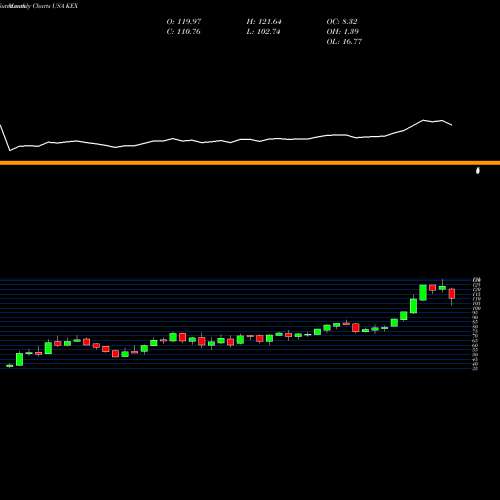This screenshot has width=500, height=500.
Task: Click the tallest green candlestick near the chart peak
Action: pos(423,292)
